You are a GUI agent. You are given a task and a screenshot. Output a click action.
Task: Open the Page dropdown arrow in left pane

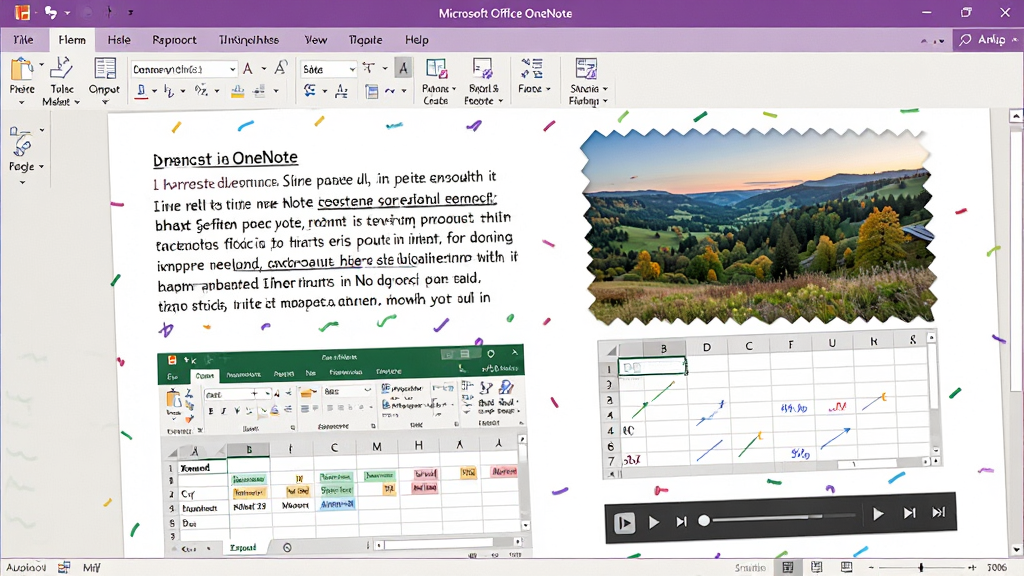pyautogui.click(x=41, y=167)
